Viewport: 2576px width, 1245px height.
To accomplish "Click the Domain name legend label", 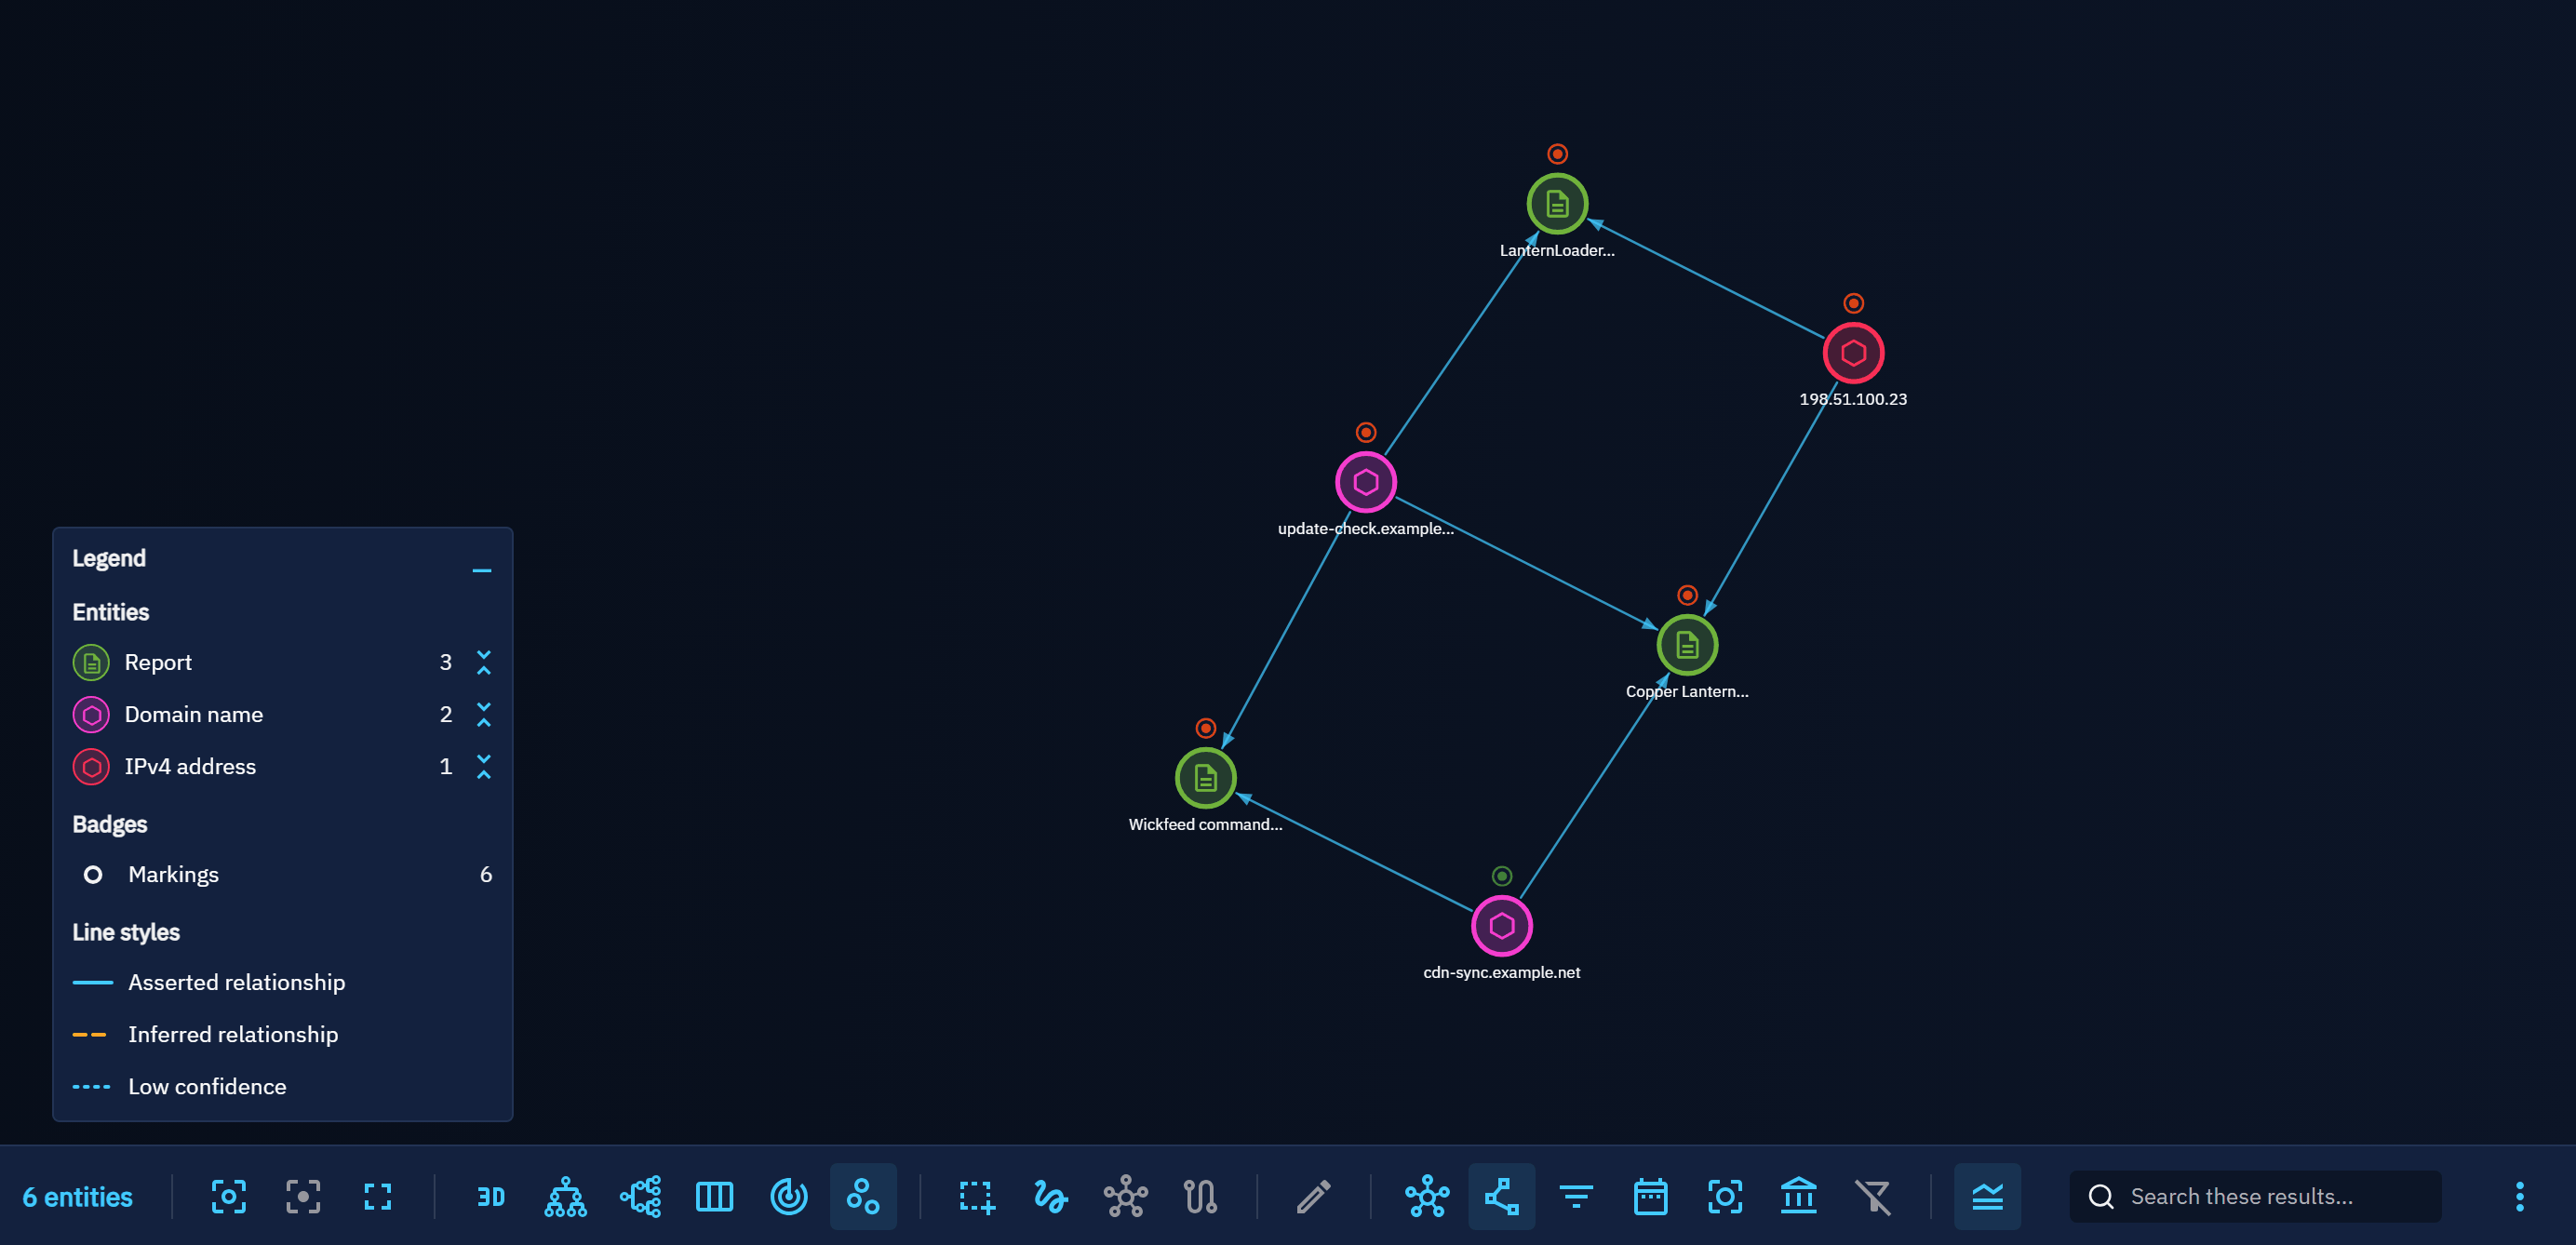I will [x=194, y=714].
